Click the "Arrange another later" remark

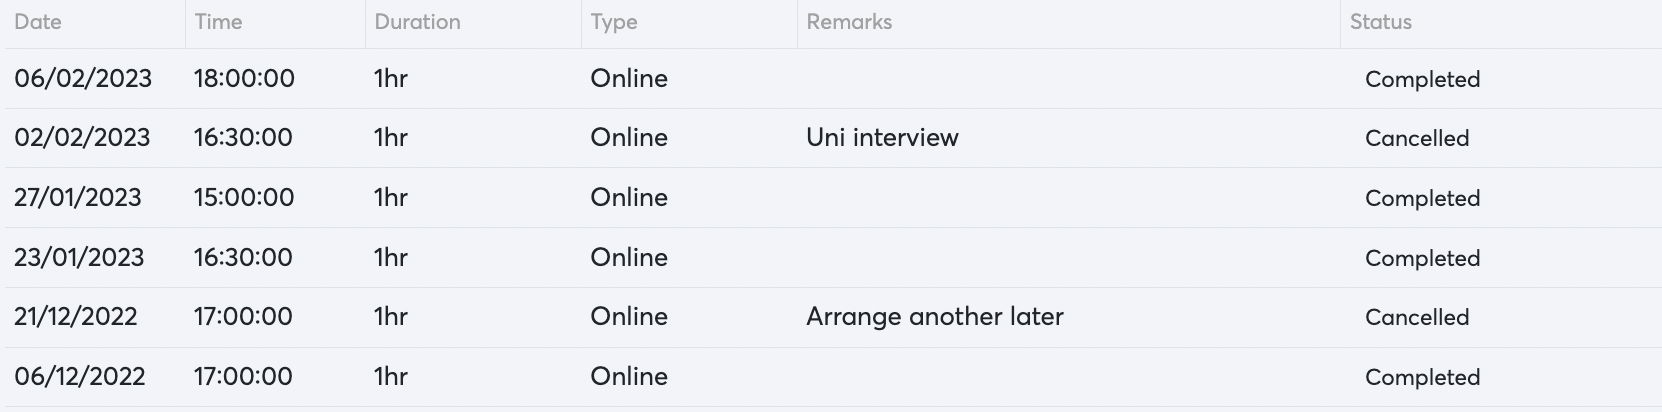pyautogui.click(x=934, y=317)
